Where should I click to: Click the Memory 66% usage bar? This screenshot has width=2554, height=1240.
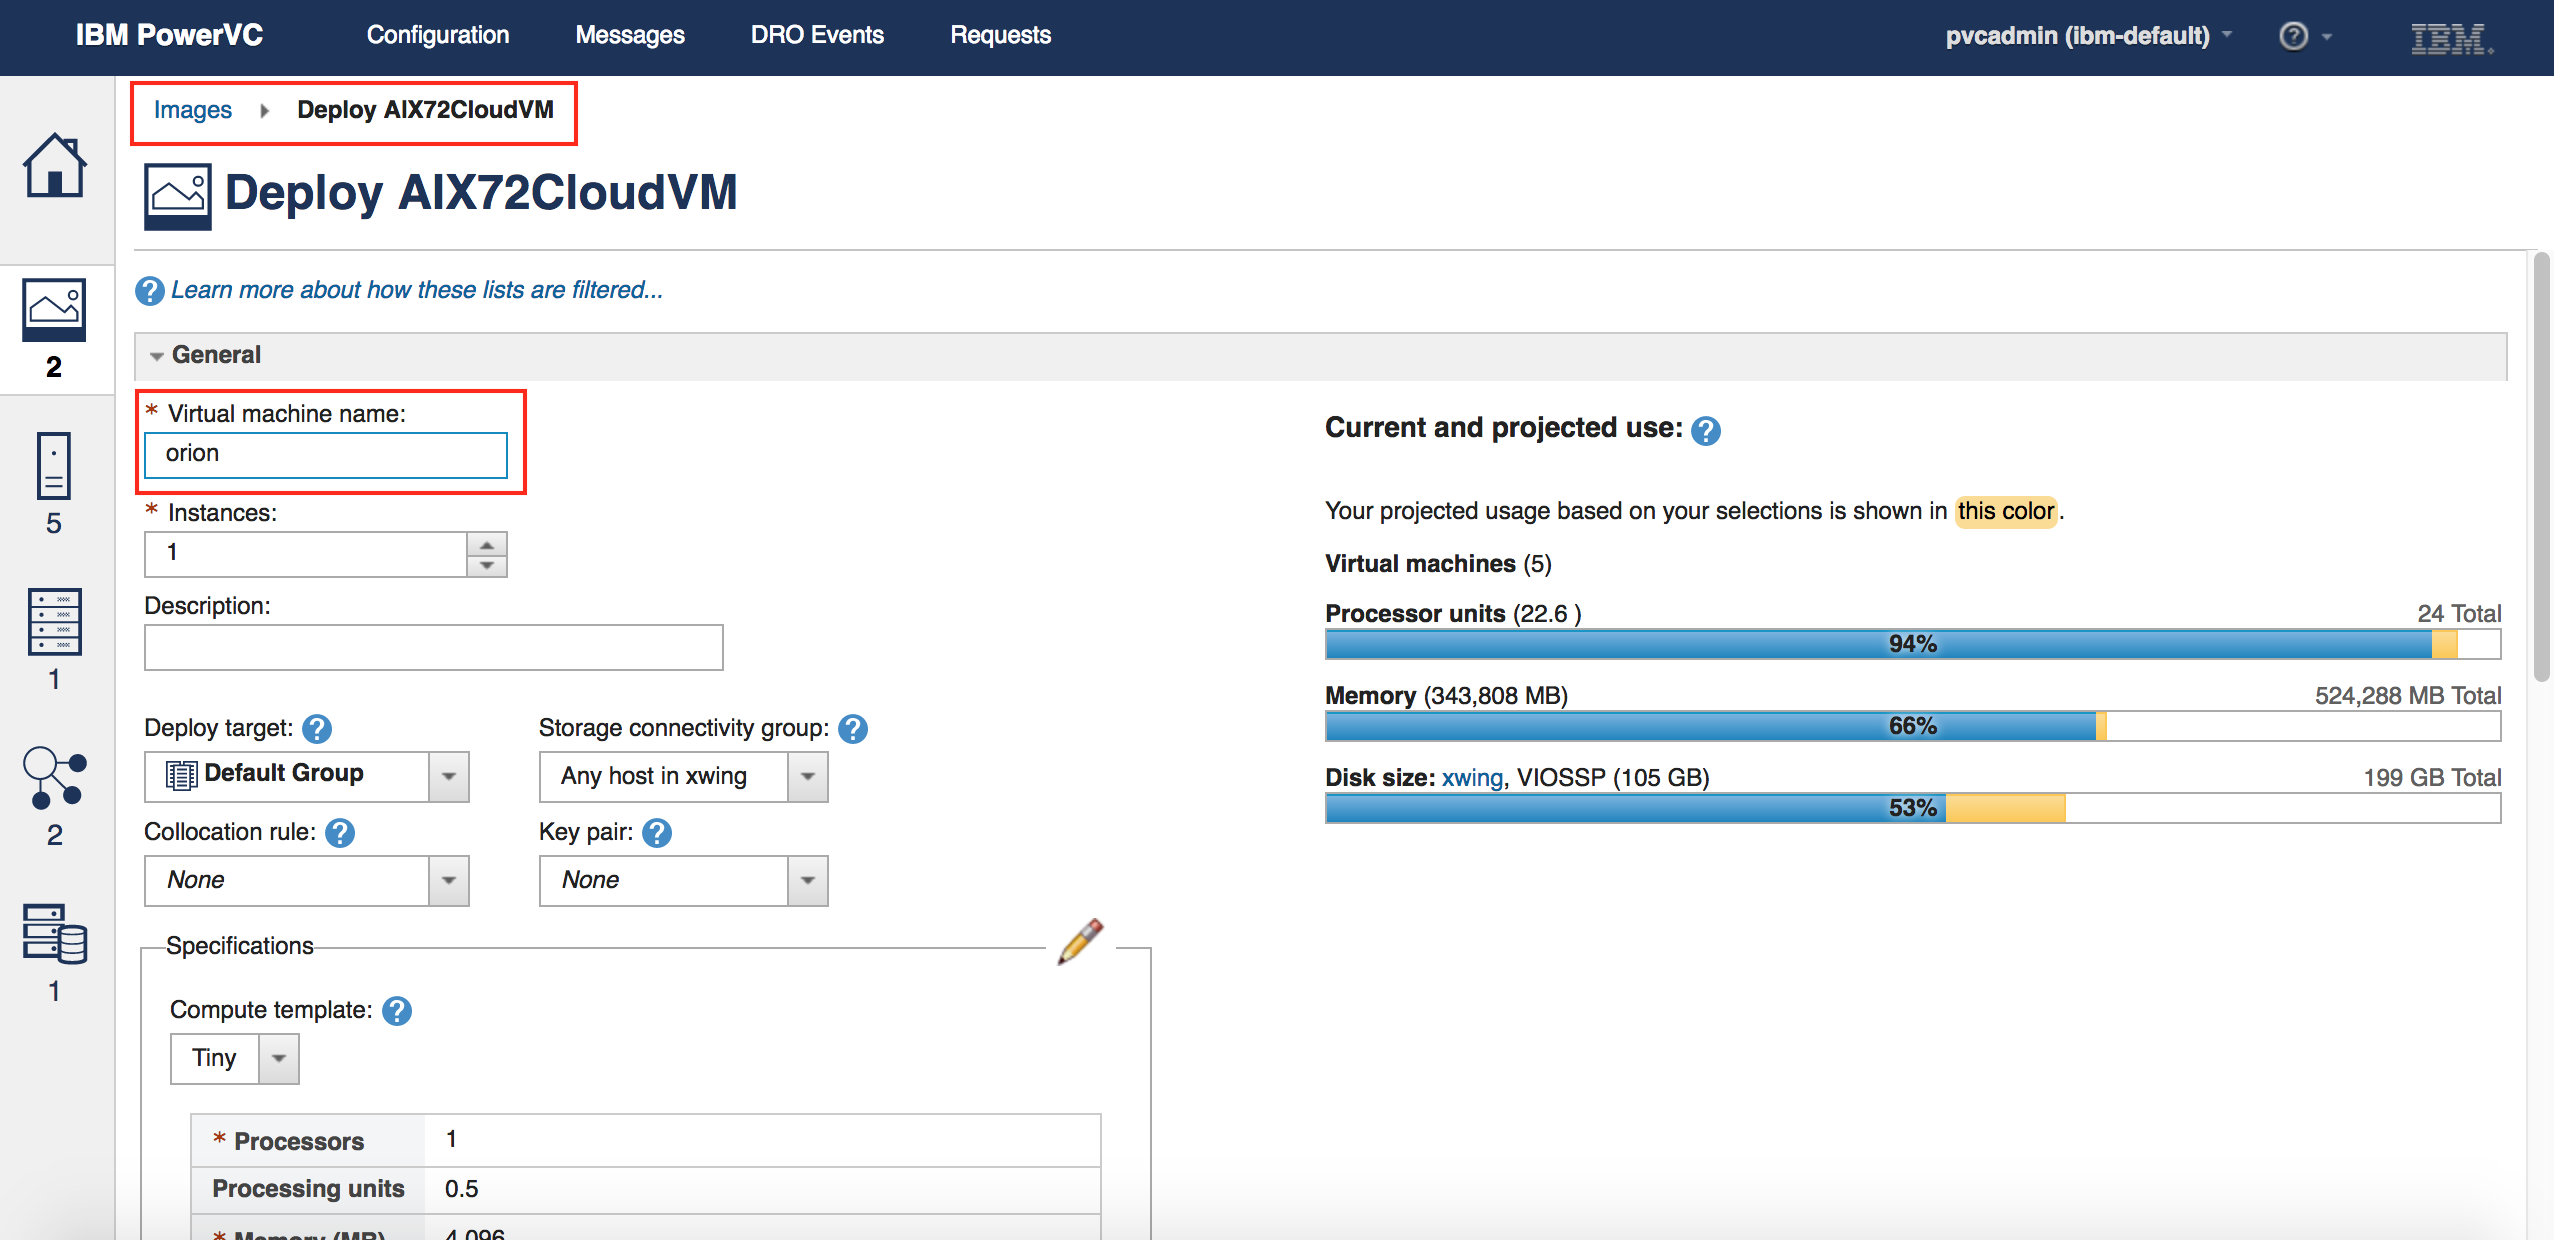coord(1912,726)
